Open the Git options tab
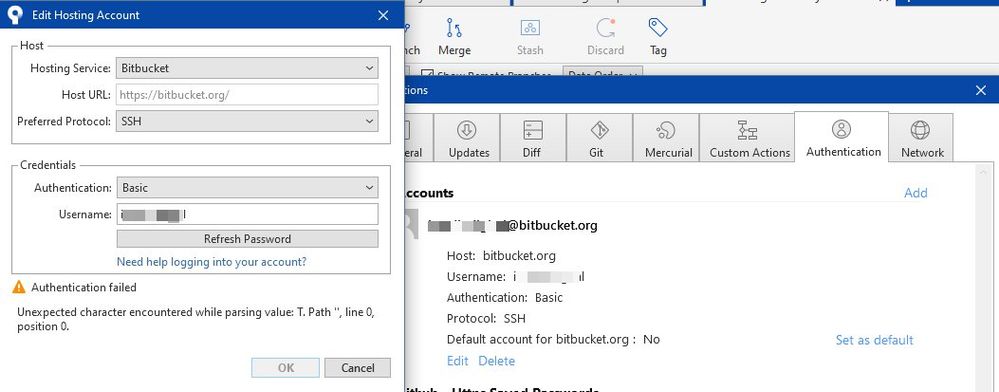 tap(599, 138)
